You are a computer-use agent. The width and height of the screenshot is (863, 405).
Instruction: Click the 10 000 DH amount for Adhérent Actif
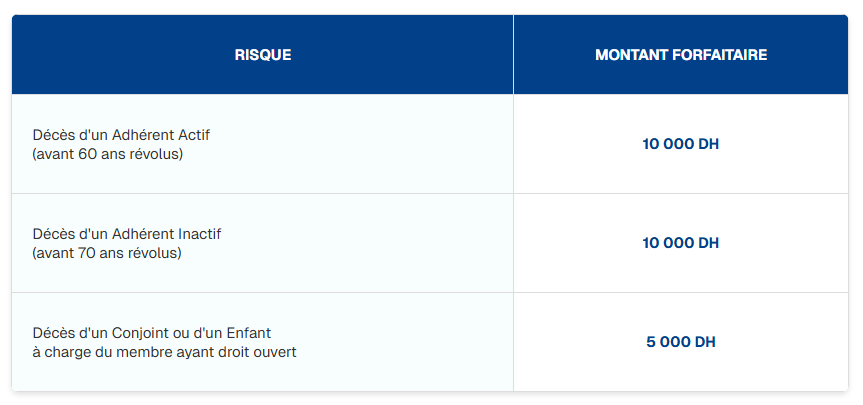680,144
